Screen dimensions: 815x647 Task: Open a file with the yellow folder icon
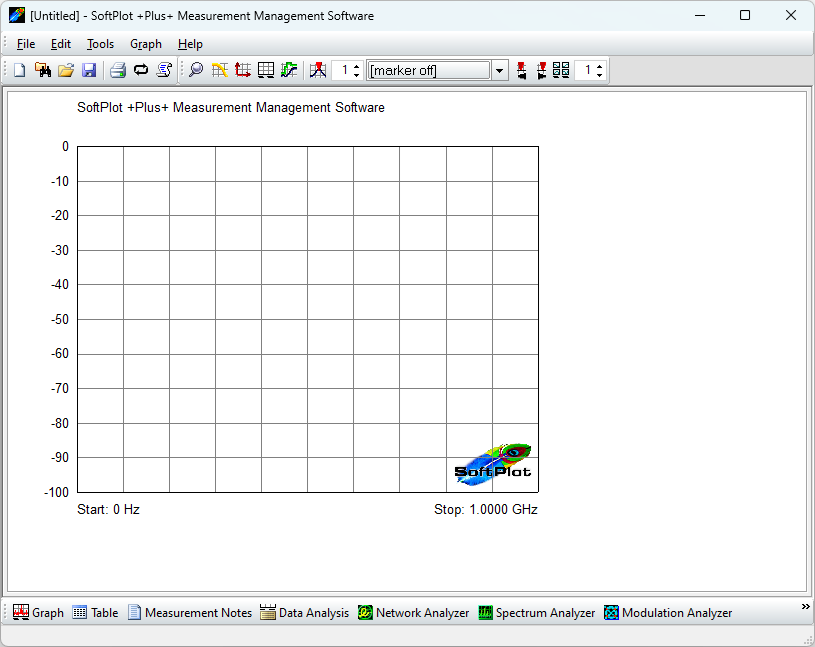pyautogui.click(x=66, y=70)
